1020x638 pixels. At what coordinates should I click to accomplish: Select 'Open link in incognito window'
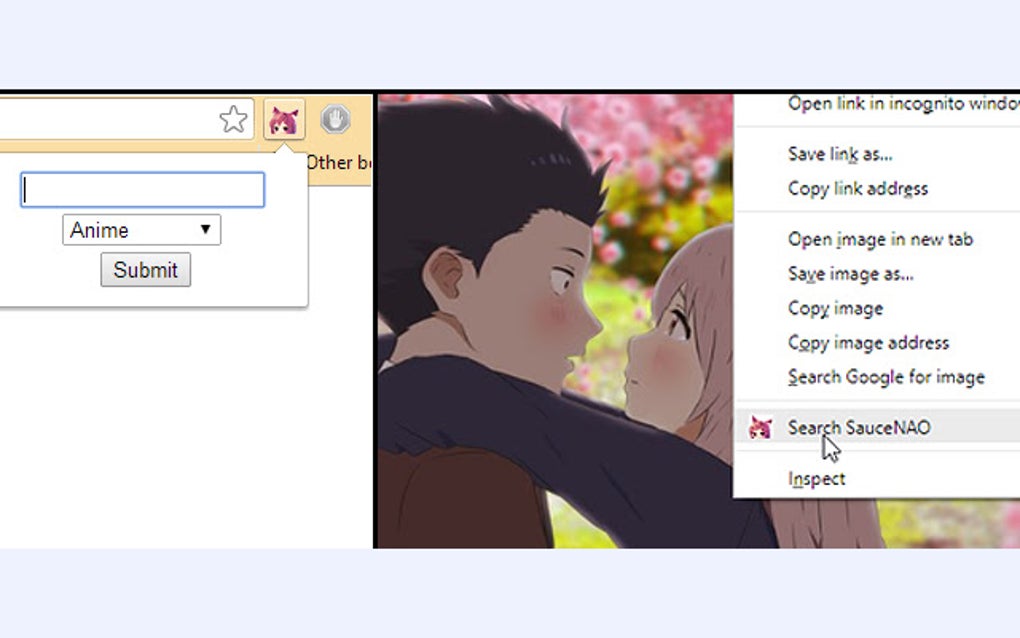pos(900,103)
